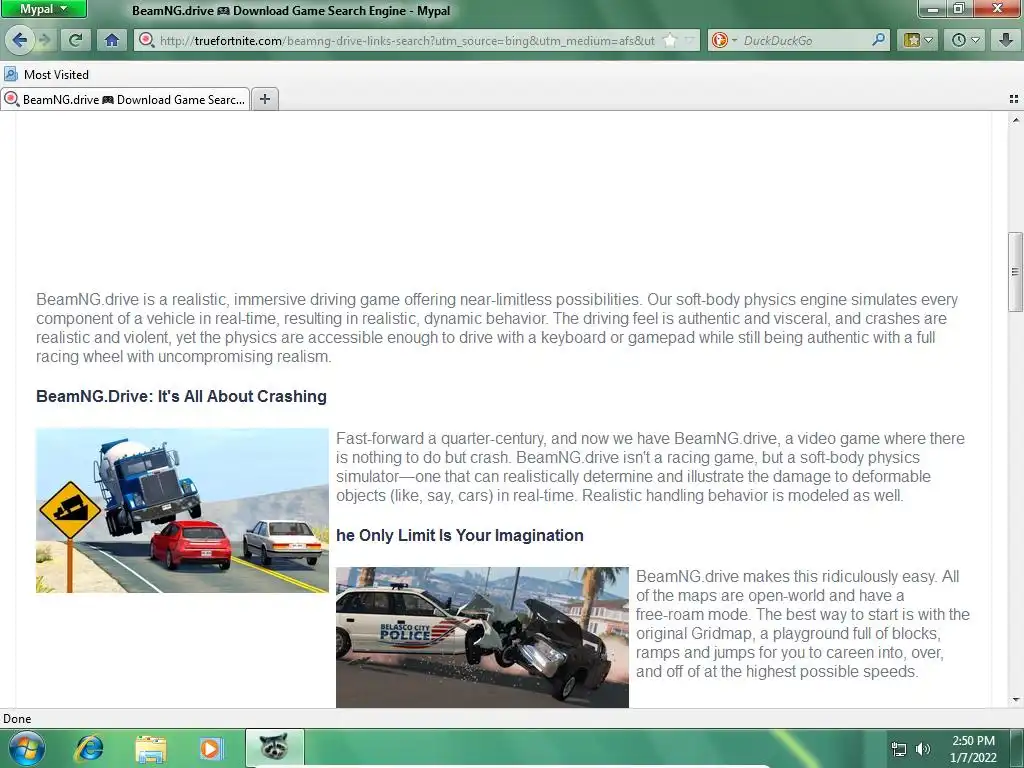The height and width of the screenshot is (768, 1024).
Task: Open the Most Visited bookmarks folder
Action: pyautogui.click(x=46, y=74)
